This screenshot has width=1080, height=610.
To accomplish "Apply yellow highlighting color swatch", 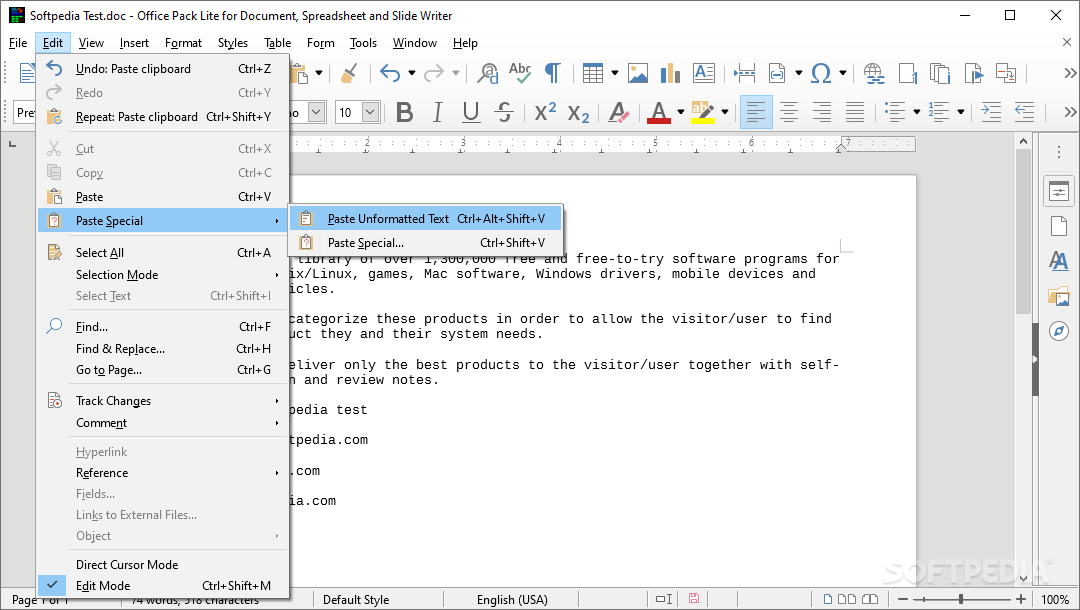I will (703, 112).
